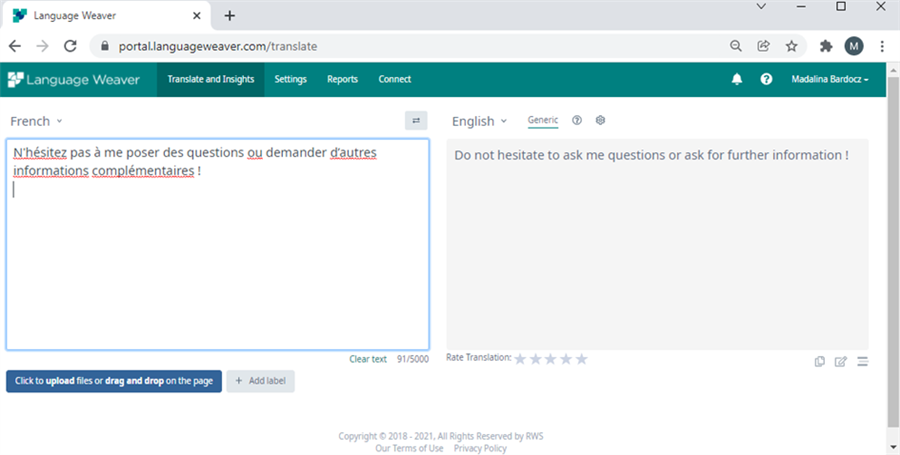The height and width of the screenshot is (455, 900).
Task: Click the Add label button
Action: [x=260, y=381]
